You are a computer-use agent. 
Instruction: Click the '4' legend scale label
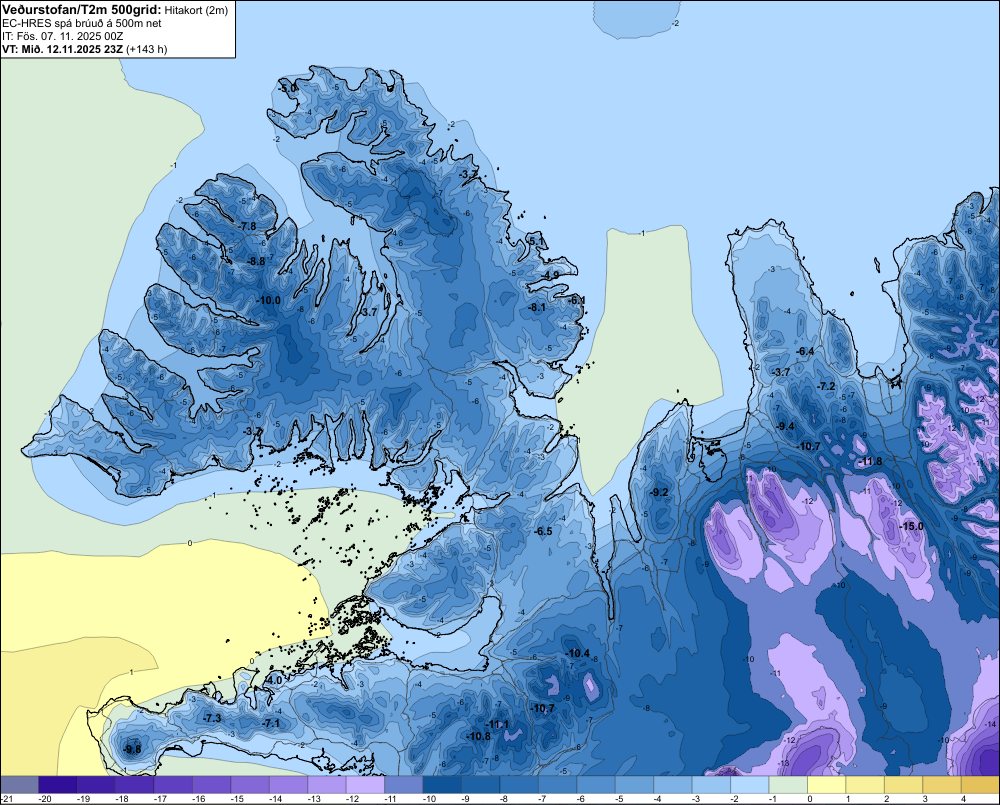pos(964,799)
